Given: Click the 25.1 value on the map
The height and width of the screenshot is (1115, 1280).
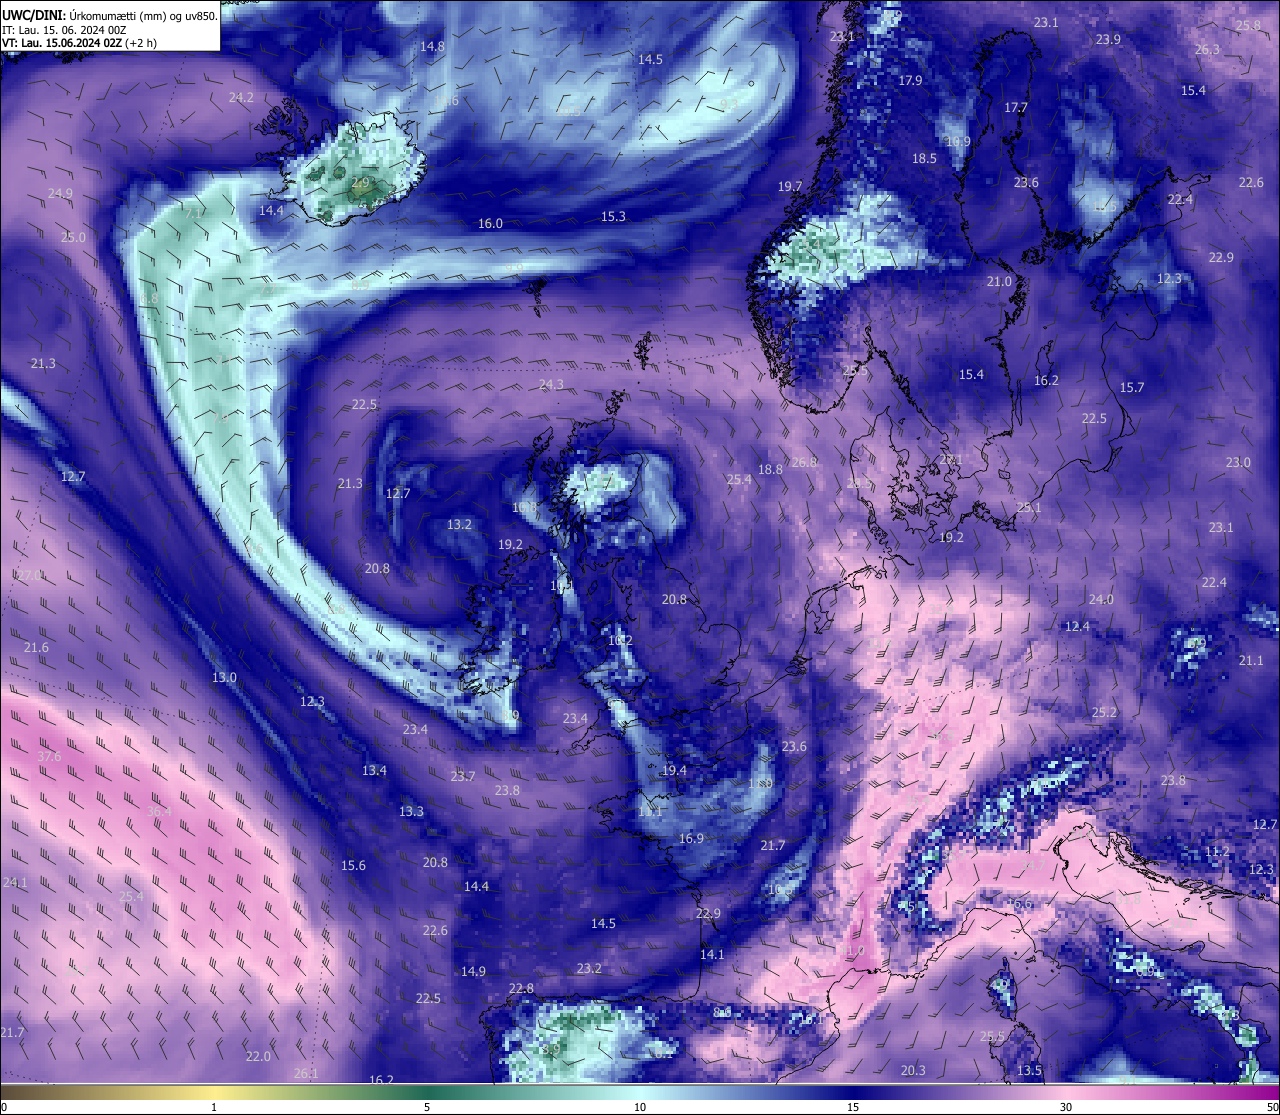Looking at the screenshot, I should tap(1029, 508).
